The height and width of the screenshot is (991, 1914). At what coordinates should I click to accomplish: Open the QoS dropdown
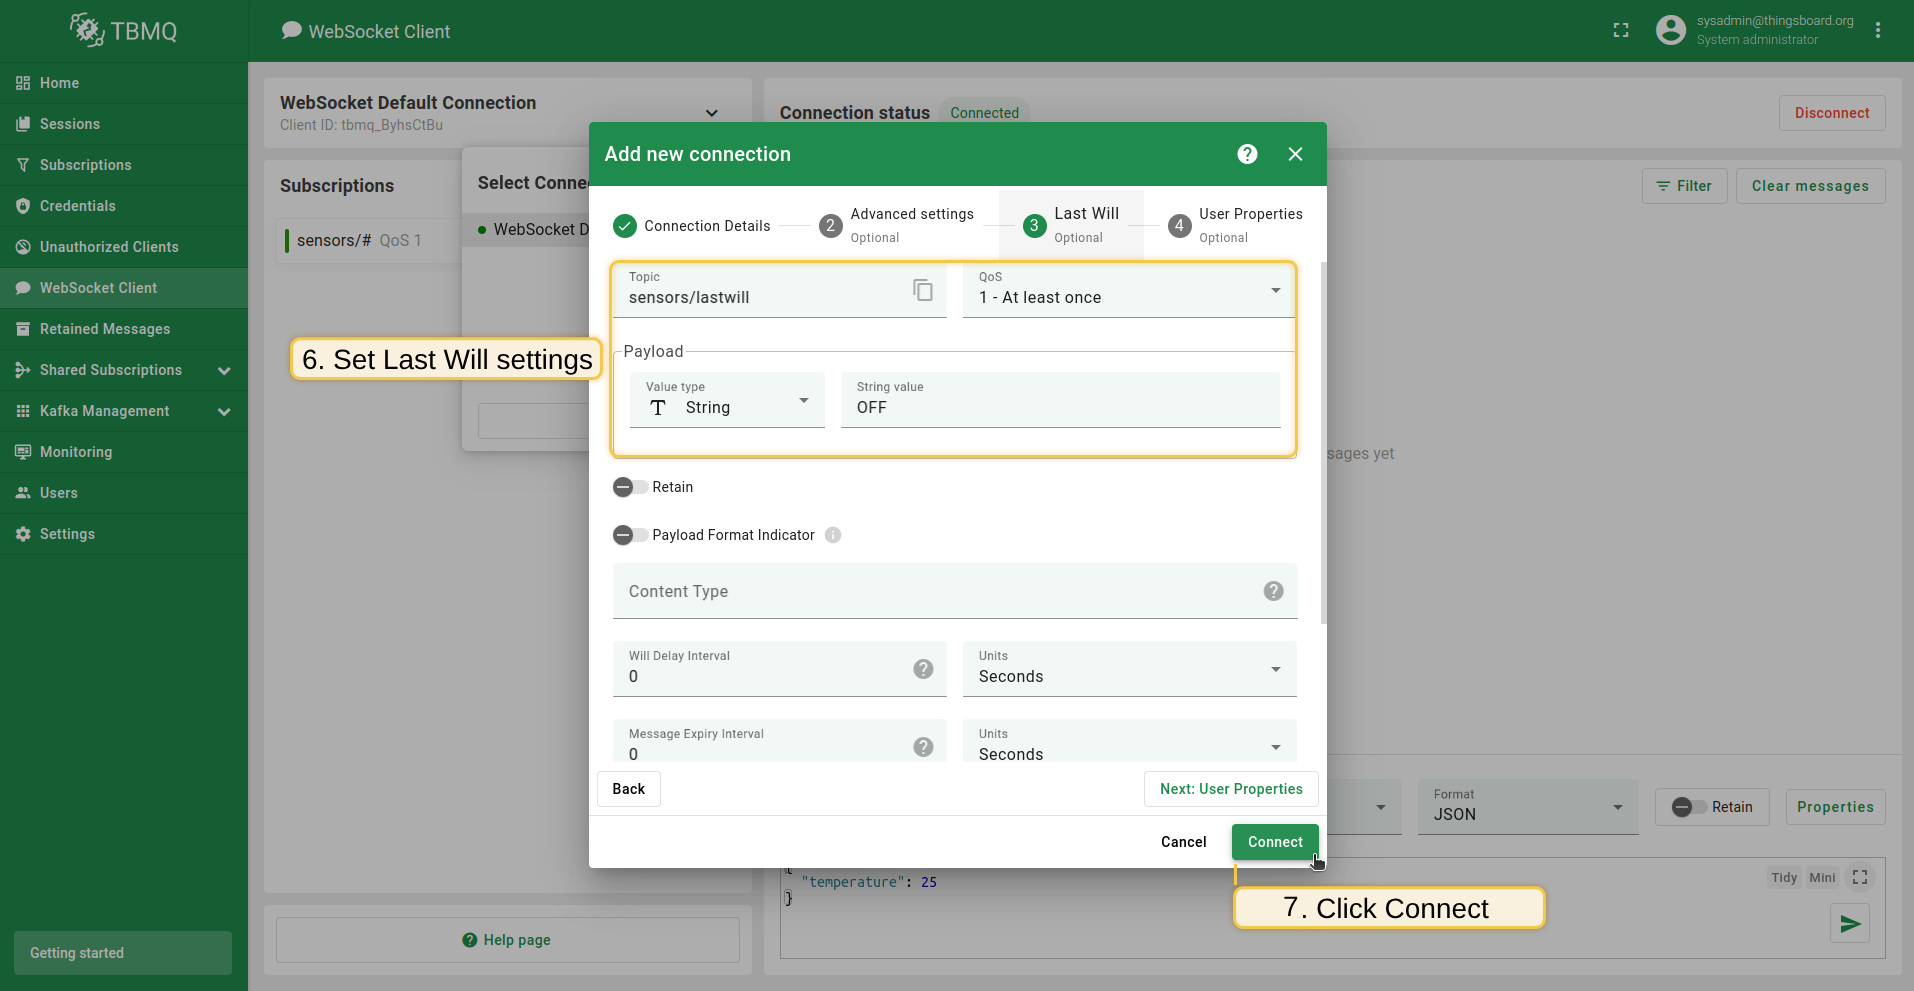click(1128, 291)
